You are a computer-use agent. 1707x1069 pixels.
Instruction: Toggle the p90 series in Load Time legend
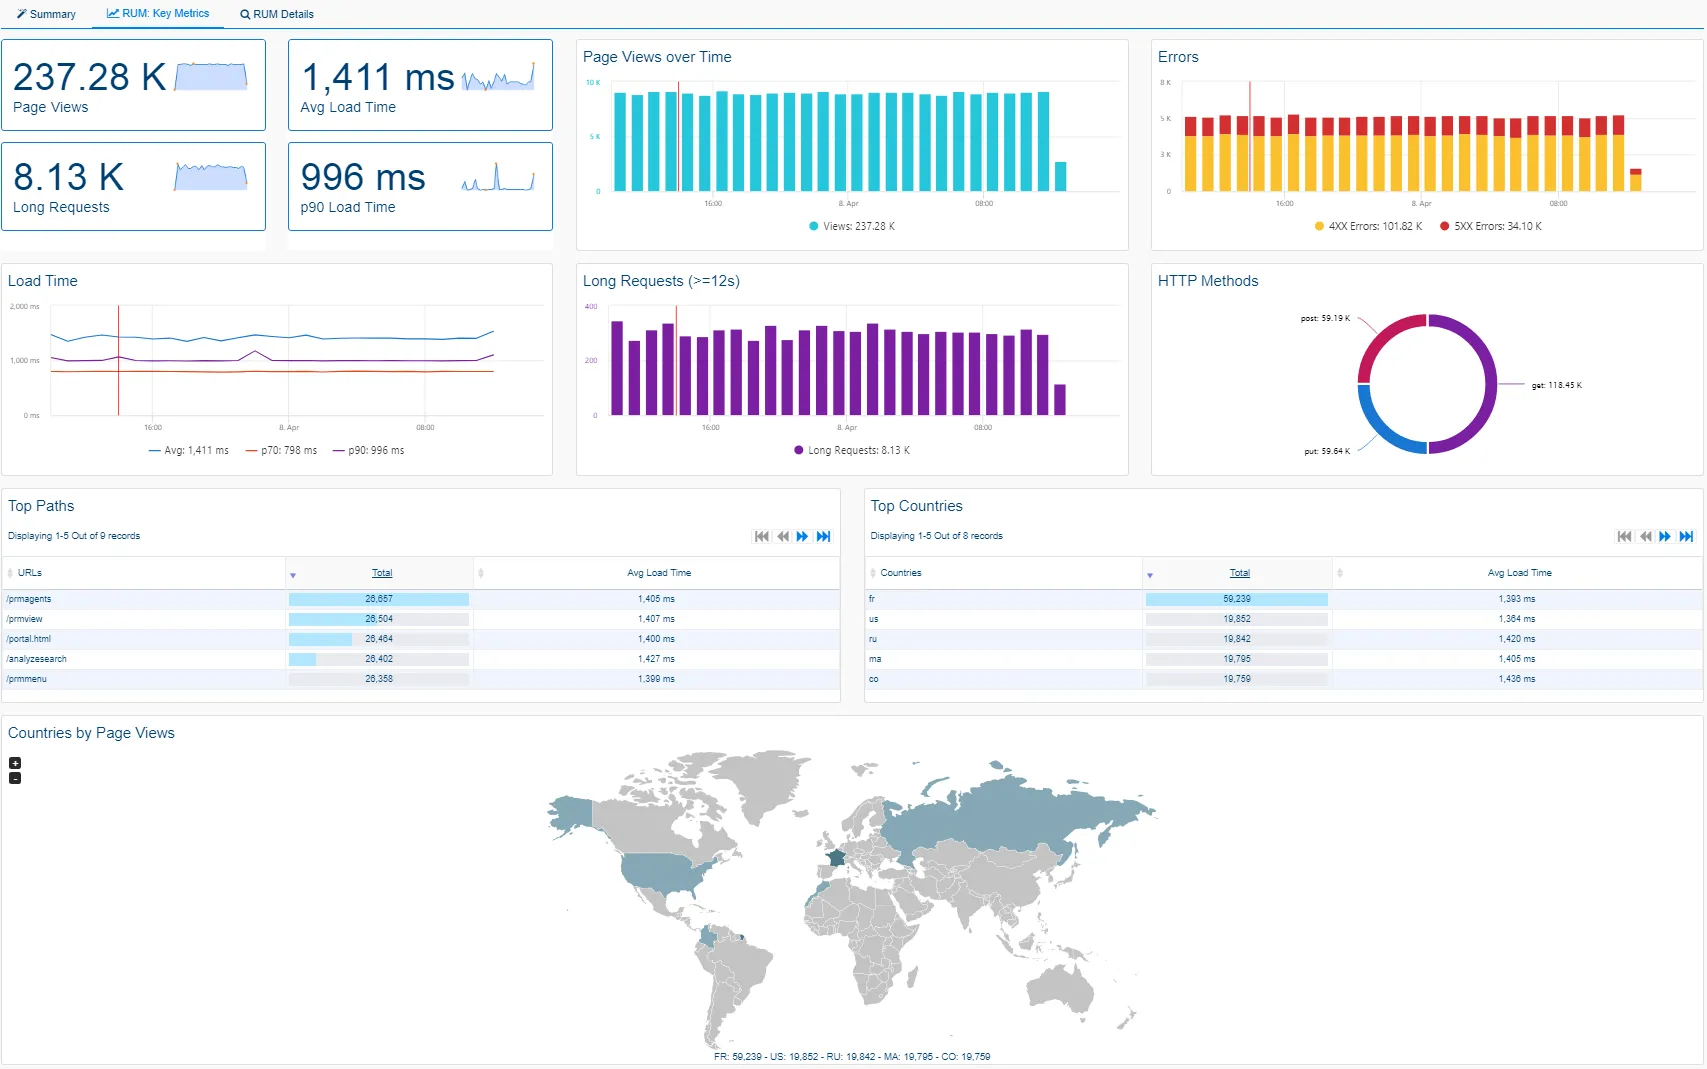[x=368, y=450]
